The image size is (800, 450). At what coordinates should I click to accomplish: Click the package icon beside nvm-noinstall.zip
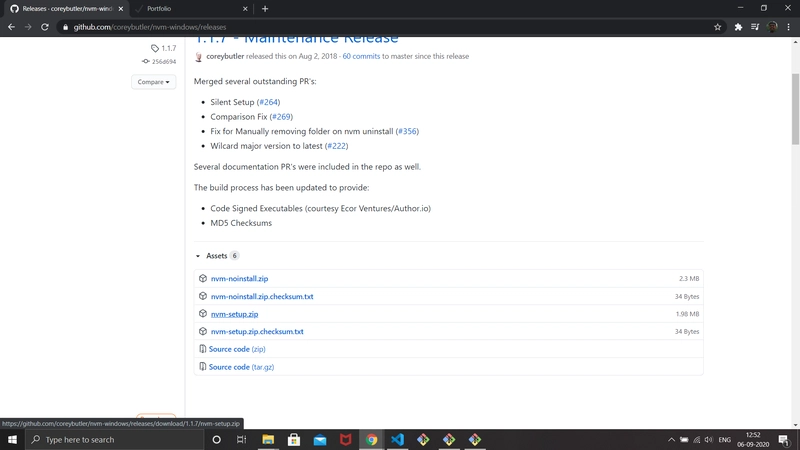click(x=203, y=278)
